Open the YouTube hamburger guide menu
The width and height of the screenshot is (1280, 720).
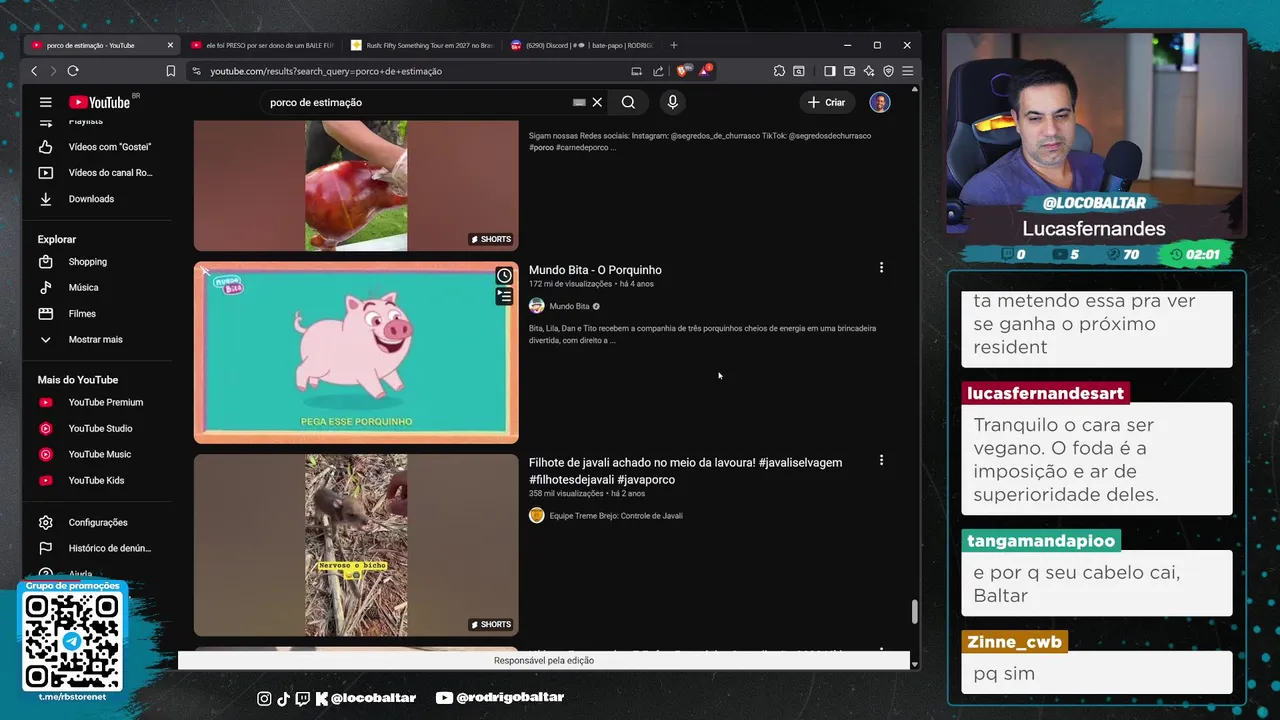(45, 102)
